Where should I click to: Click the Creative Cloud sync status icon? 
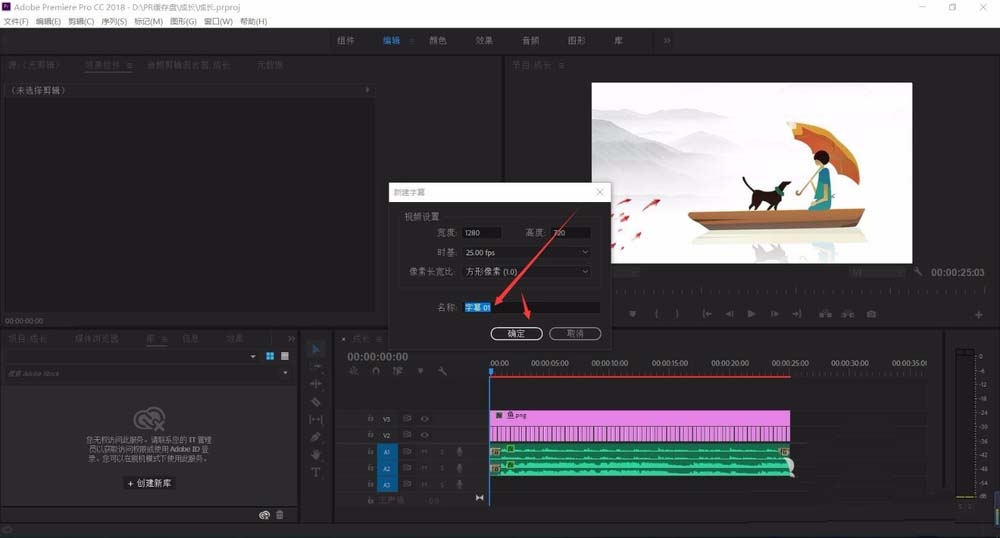click(264, 515)
